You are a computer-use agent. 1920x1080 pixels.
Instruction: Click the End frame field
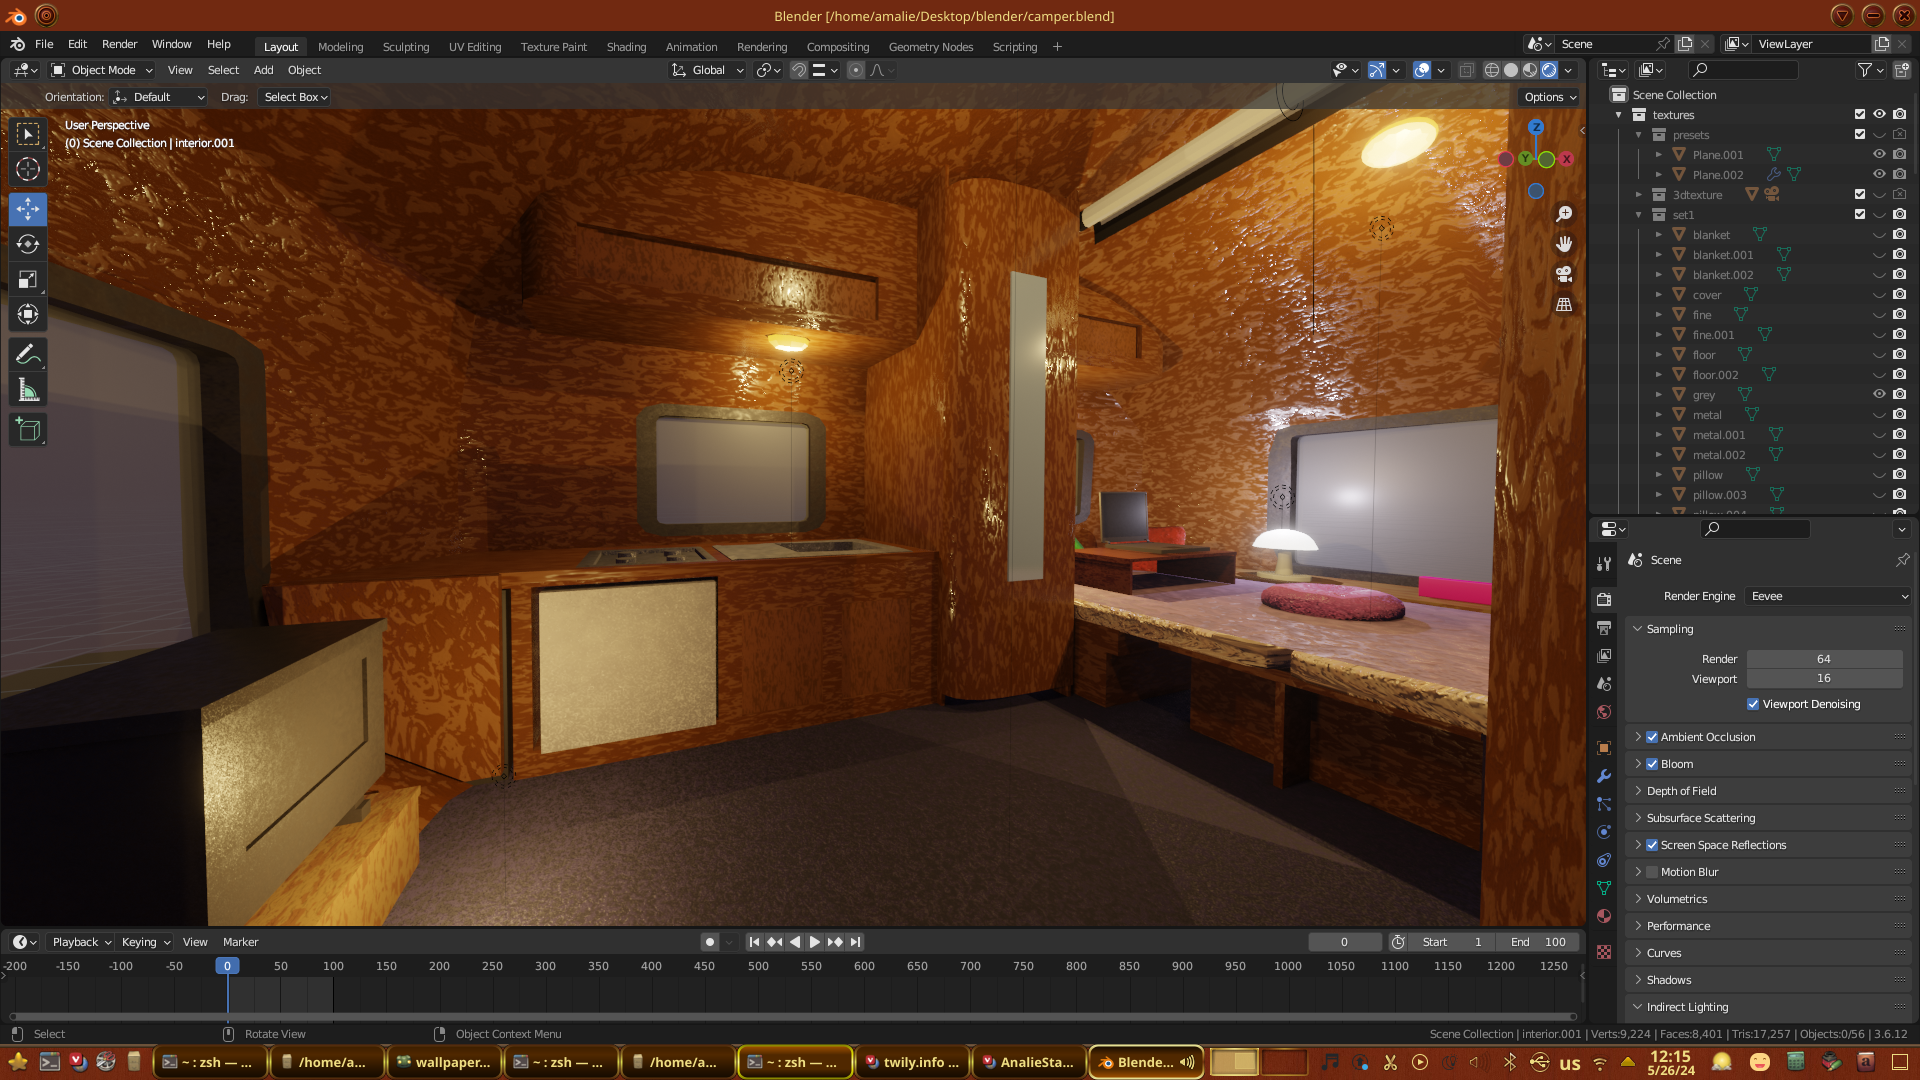click(1539, 942)
